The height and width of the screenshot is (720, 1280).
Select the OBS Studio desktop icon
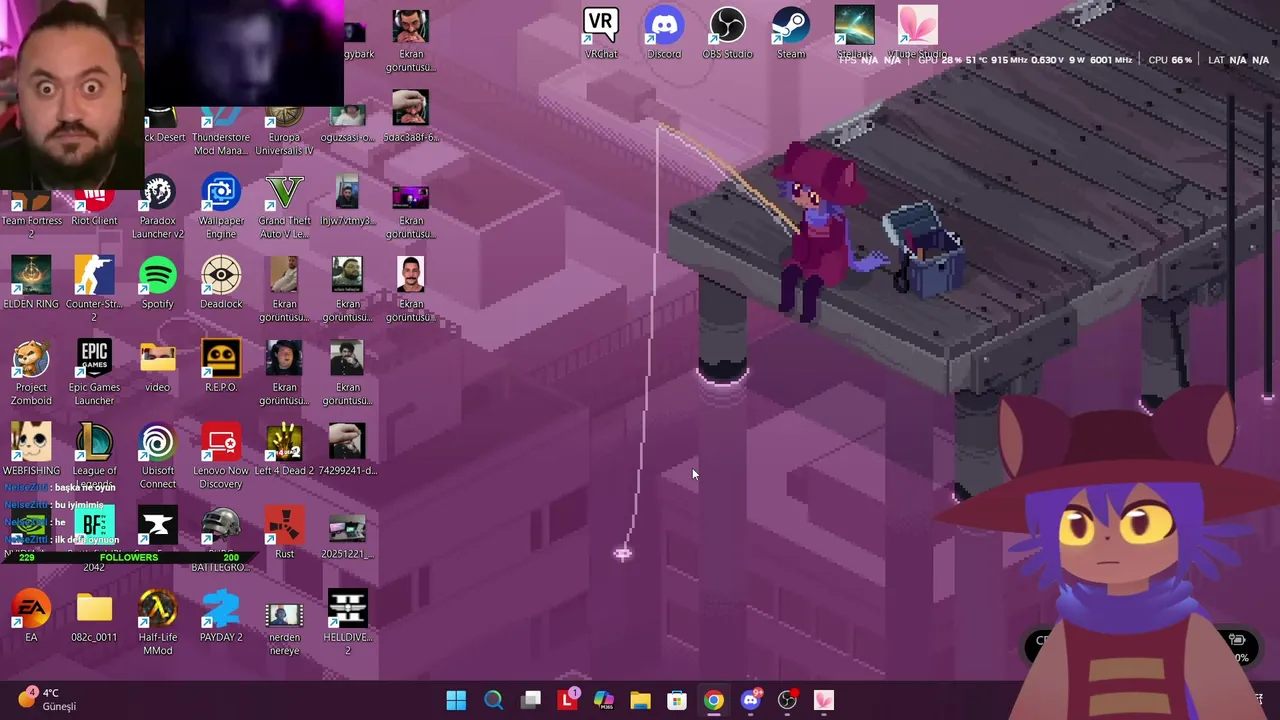click(727, 33)
